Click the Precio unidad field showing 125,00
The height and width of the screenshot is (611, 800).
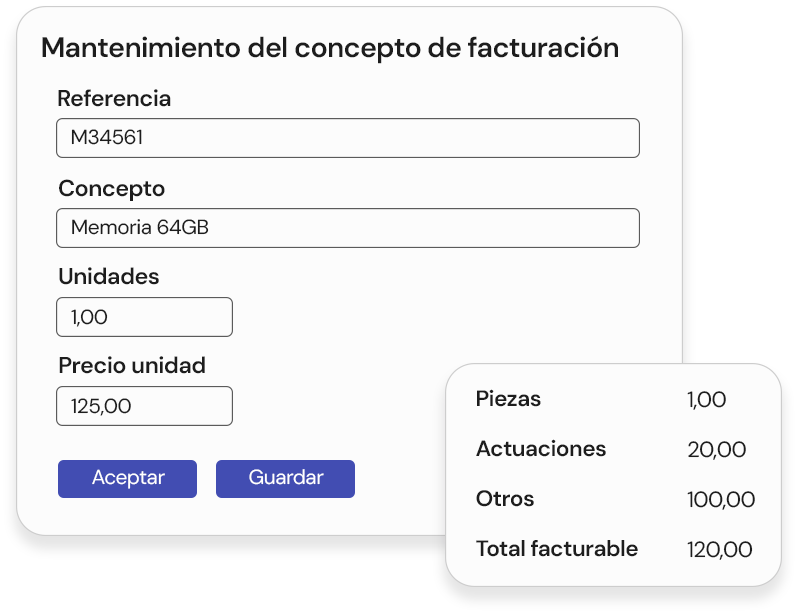(x=144, y=405)
